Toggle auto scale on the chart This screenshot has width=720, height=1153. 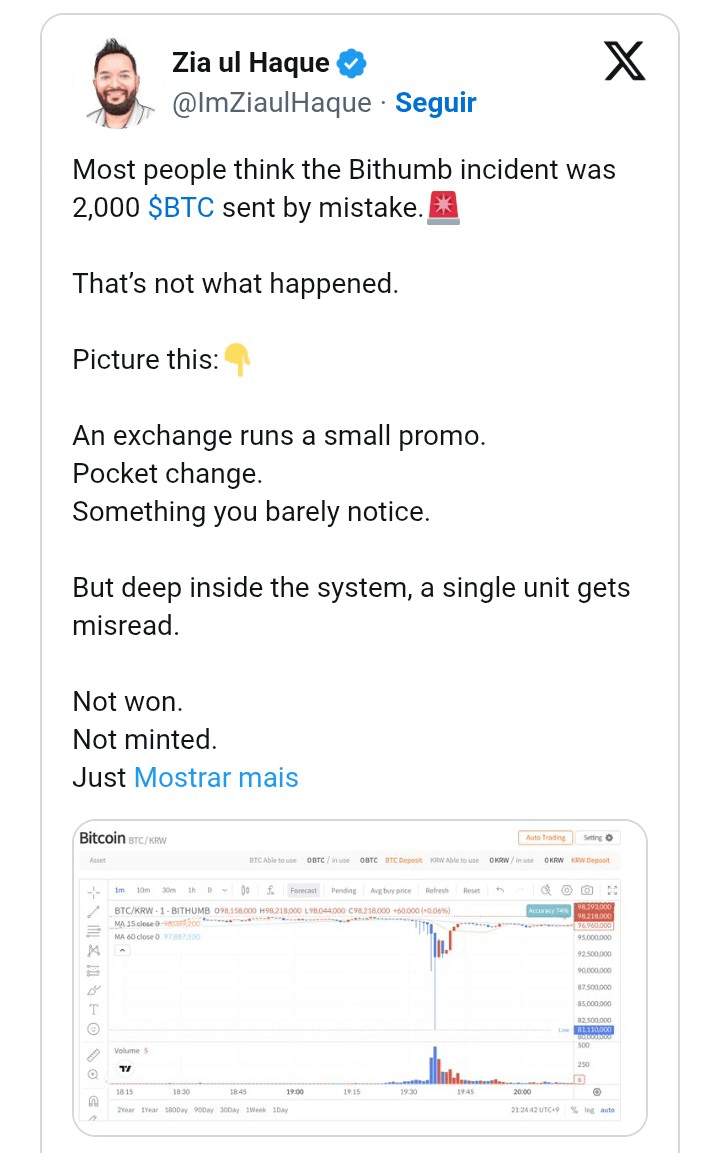(607, 1110)
